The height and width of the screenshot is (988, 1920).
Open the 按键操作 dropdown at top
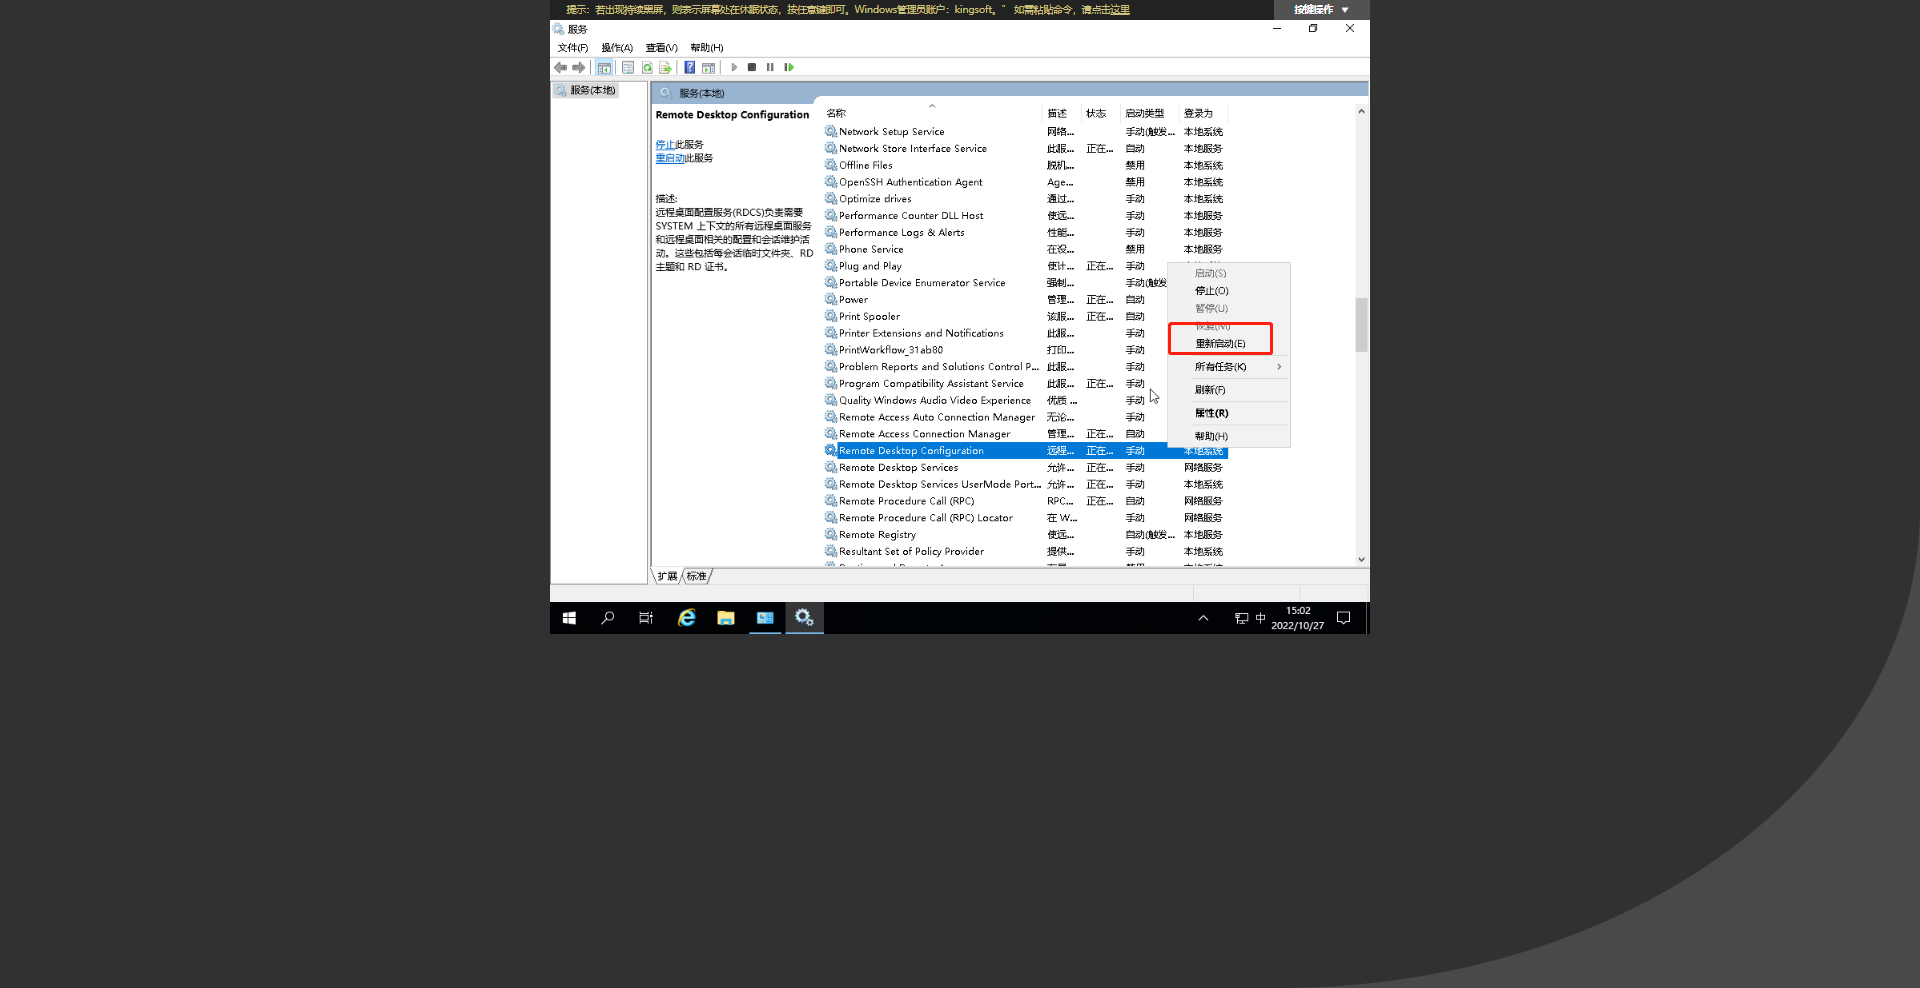tap(1321, 10)
